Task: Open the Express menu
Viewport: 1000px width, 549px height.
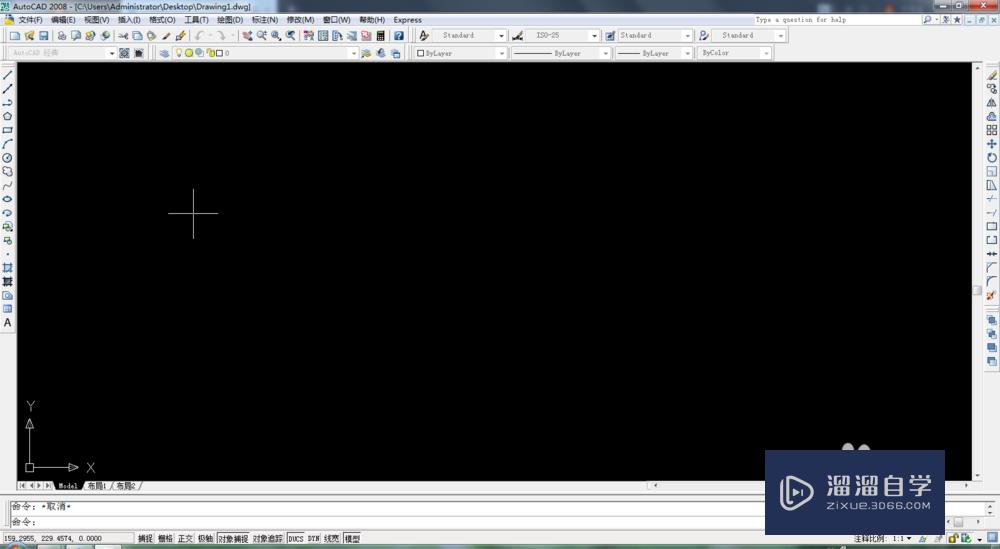Action: [408, 20]
